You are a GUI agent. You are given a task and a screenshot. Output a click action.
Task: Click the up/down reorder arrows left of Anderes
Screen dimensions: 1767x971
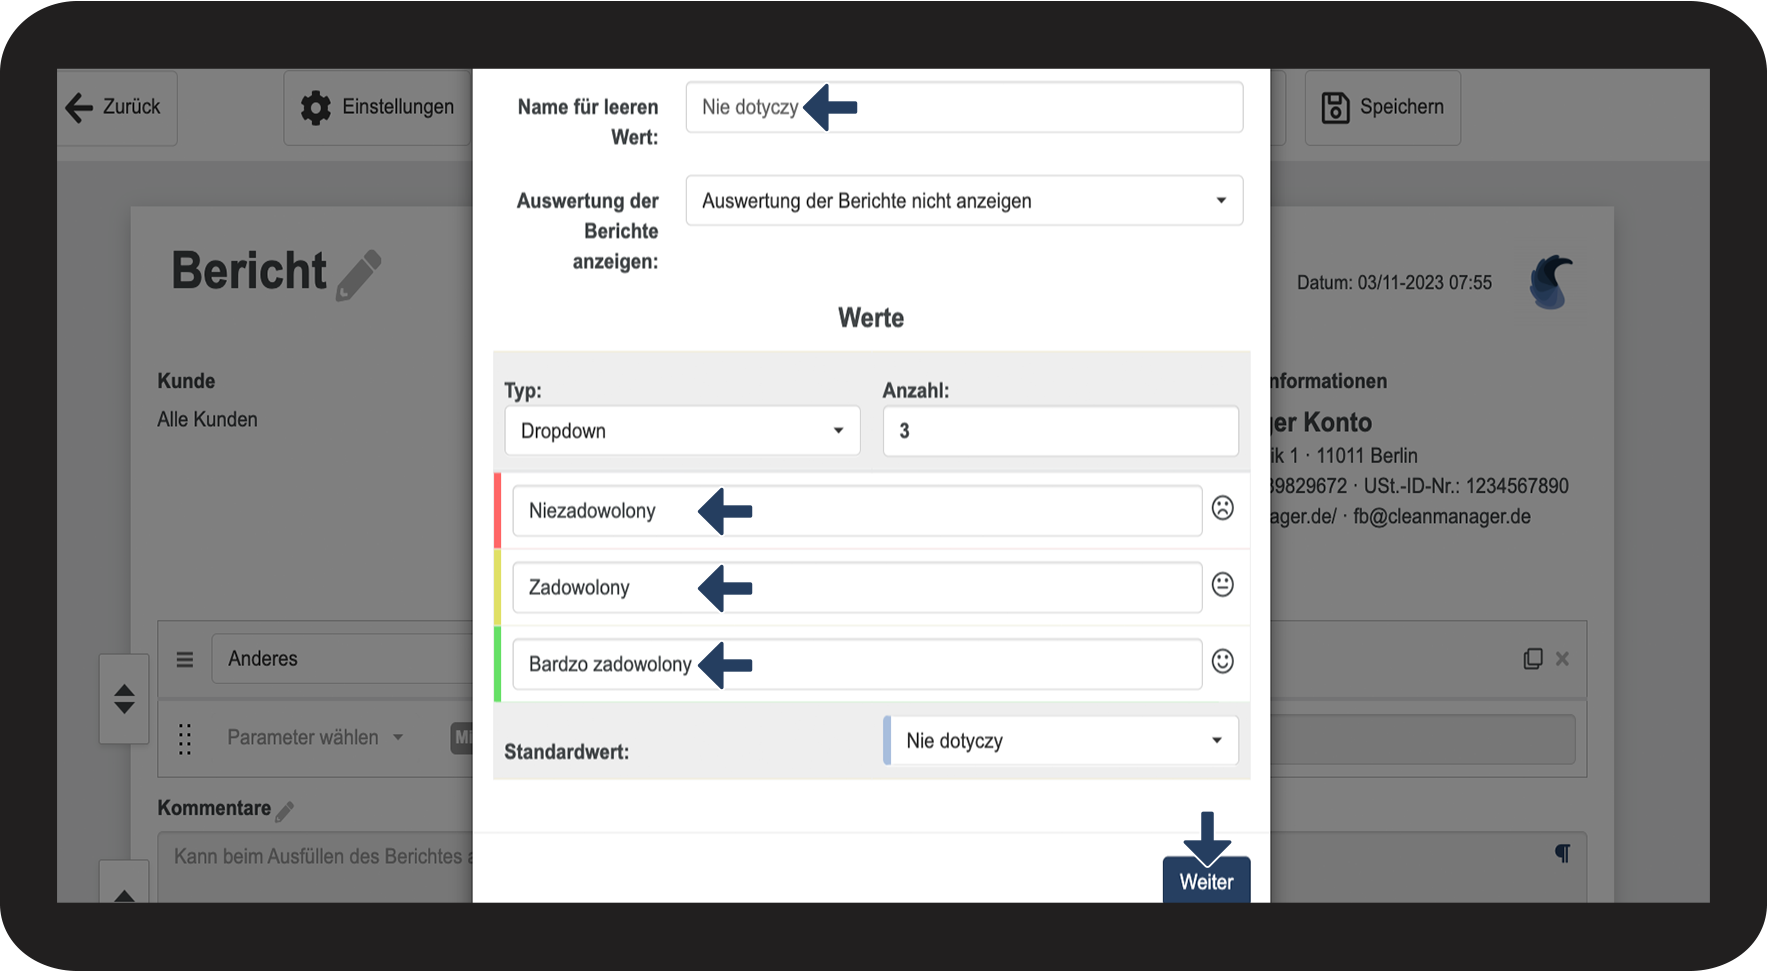124,698
